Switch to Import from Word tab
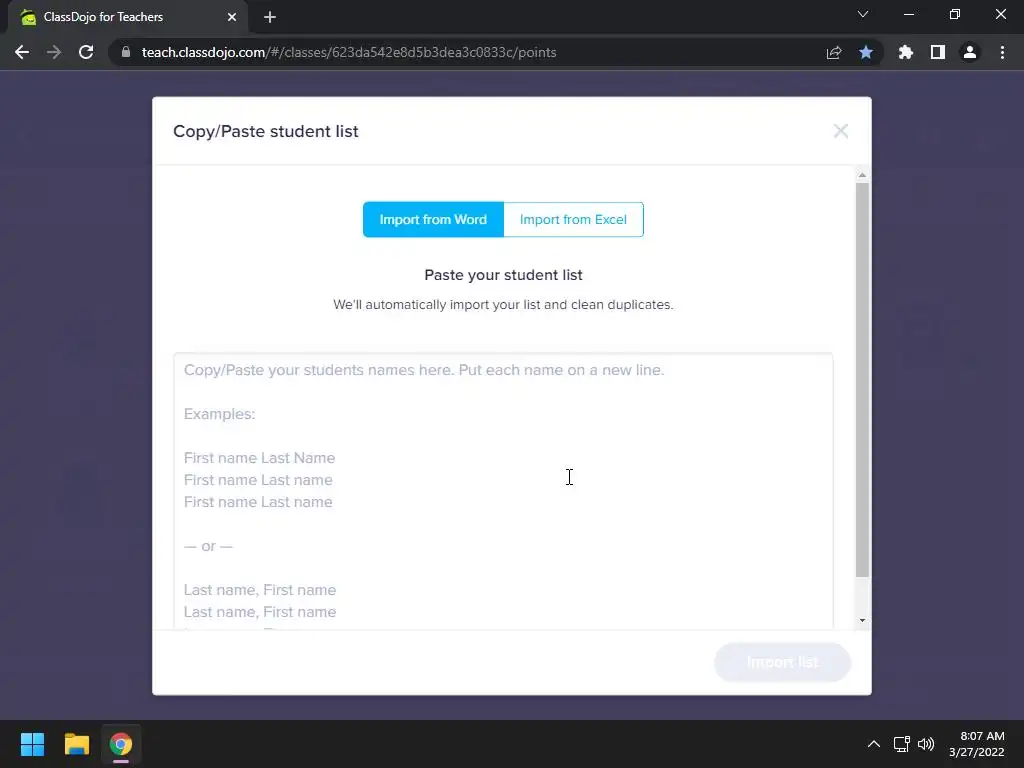 433,219
